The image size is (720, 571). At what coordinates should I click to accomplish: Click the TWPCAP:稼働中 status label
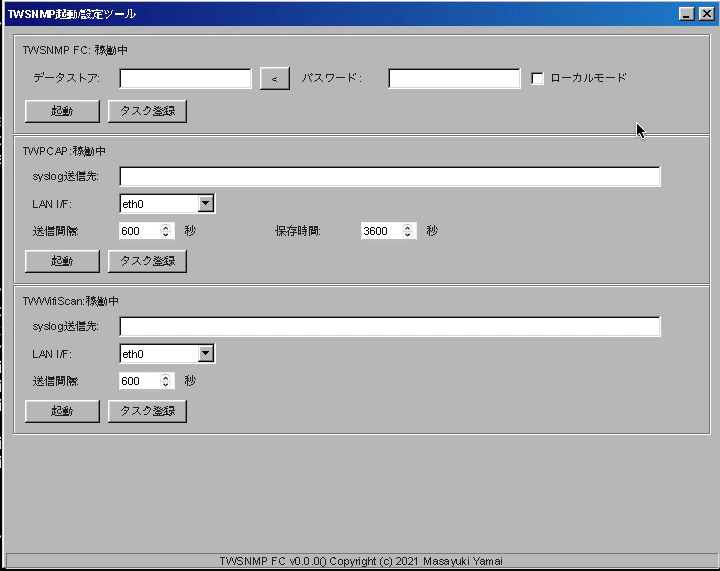click(64, 151)
